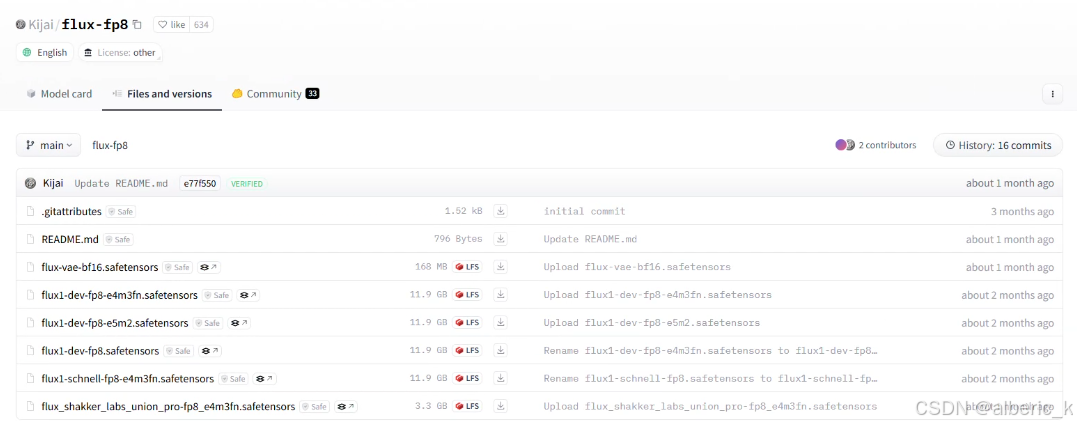Open file viewer icon for flux-vae-bf16.safetensors

click(x=209, y=268)
